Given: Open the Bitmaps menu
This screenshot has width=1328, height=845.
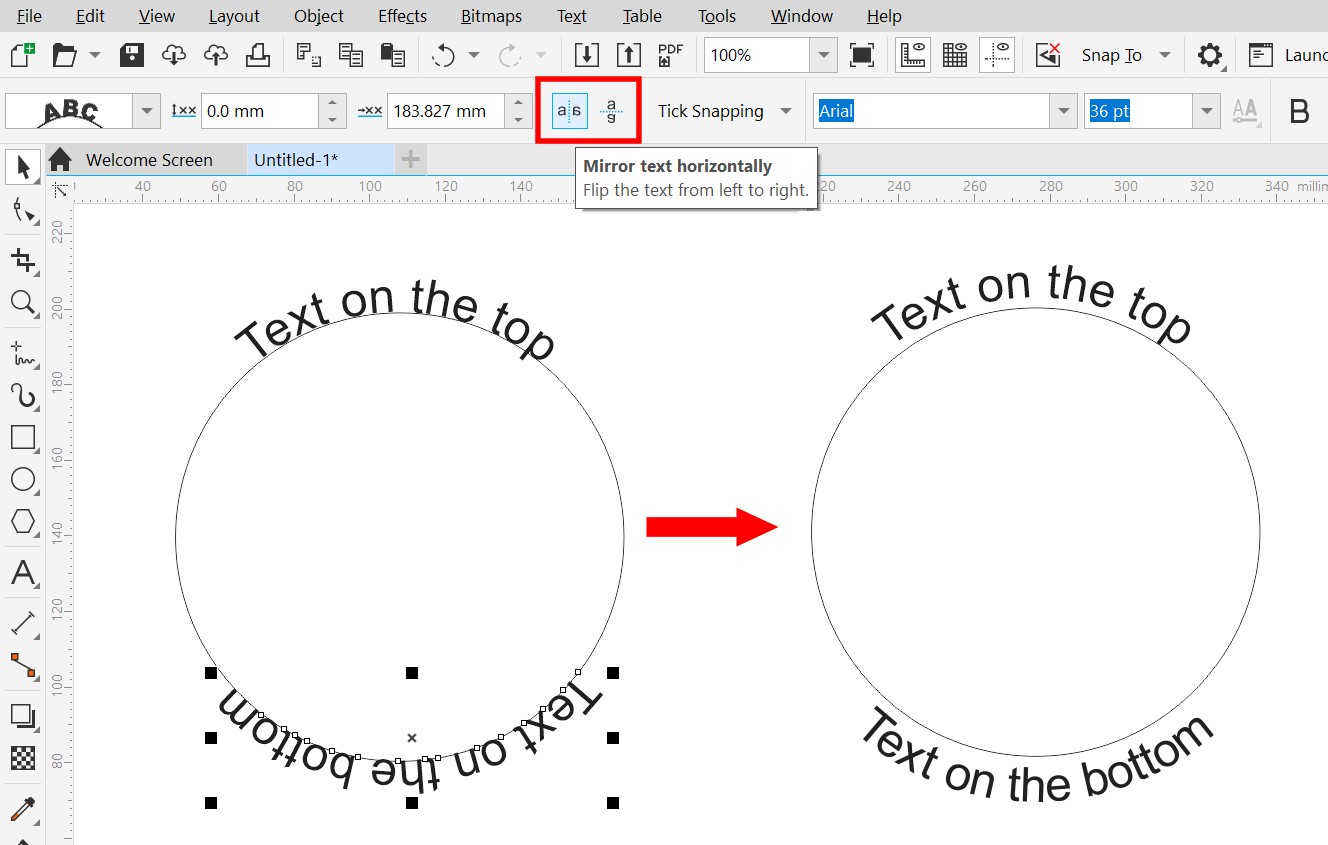Looking at the screenshot, I should 491,16.
